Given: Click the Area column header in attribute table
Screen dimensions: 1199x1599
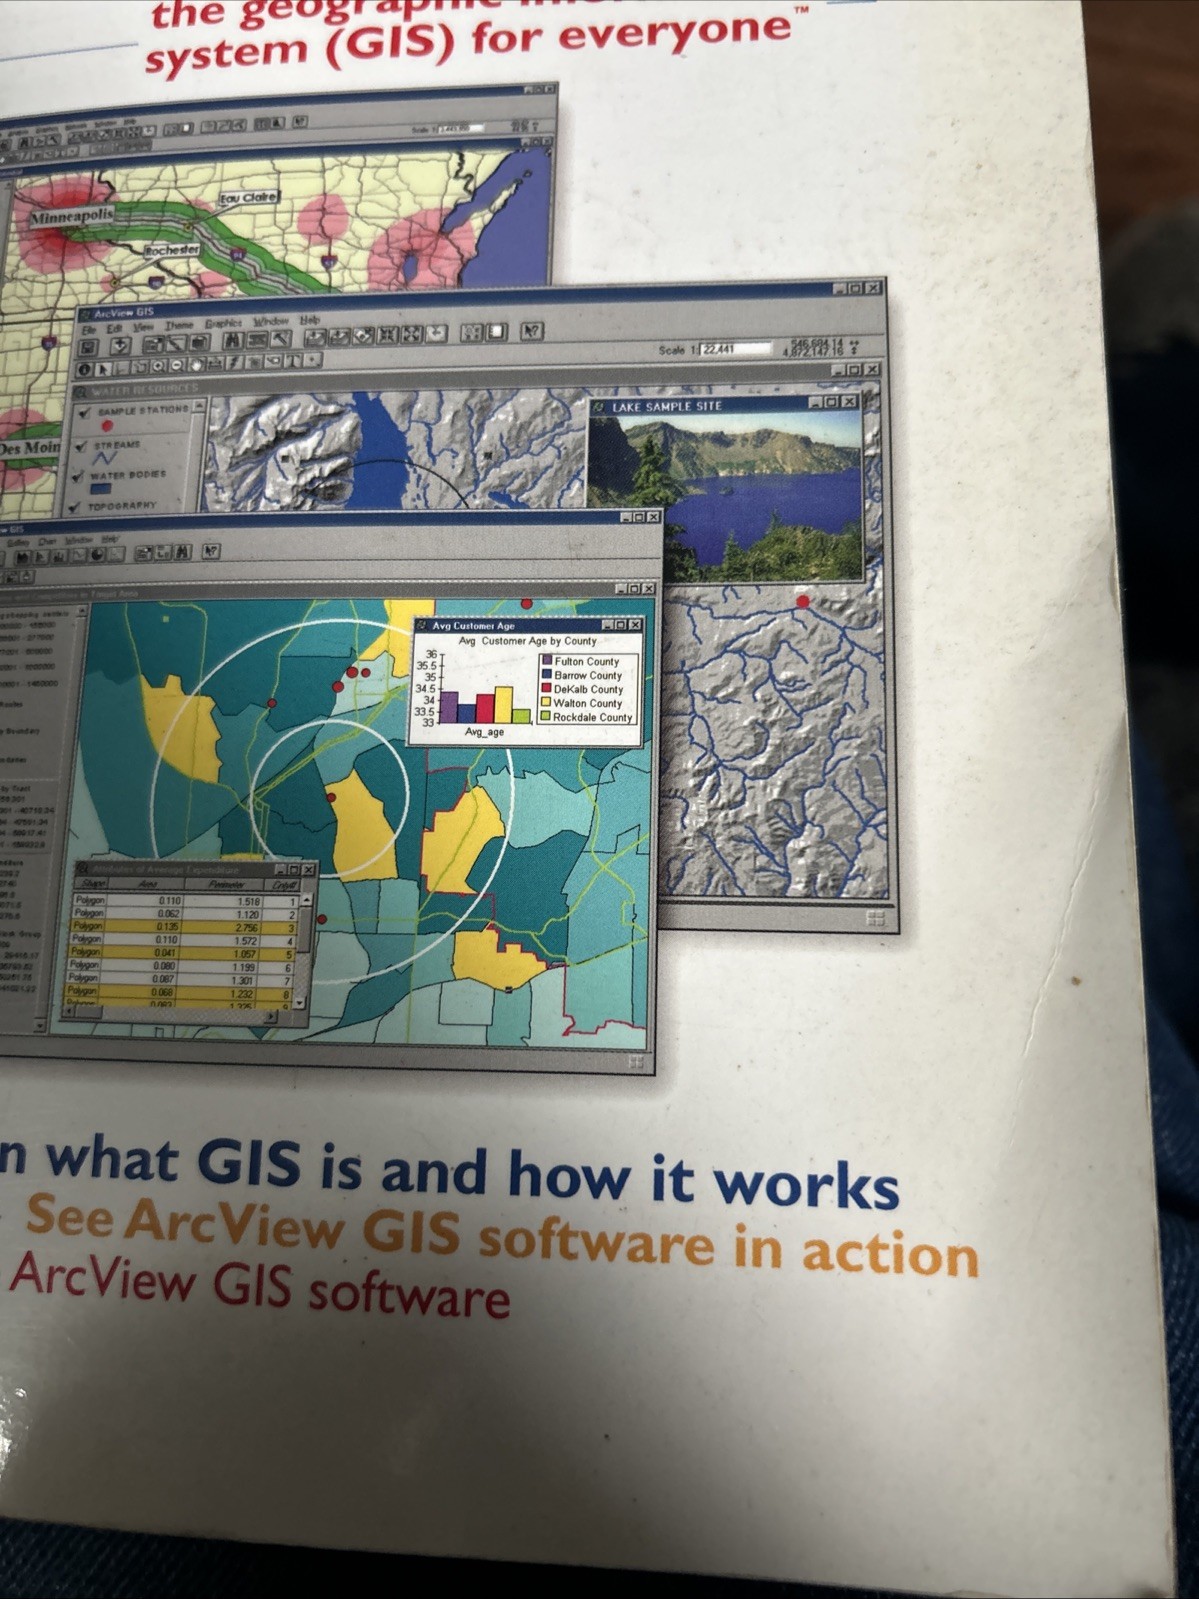Looking at the screenshot, I should (146, 884).
